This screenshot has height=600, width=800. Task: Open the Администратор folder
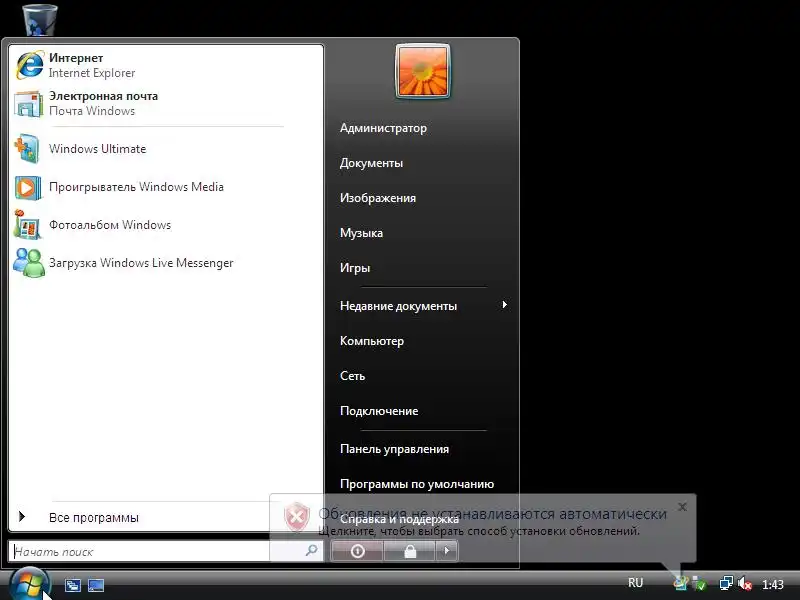(x=383, y=128)
